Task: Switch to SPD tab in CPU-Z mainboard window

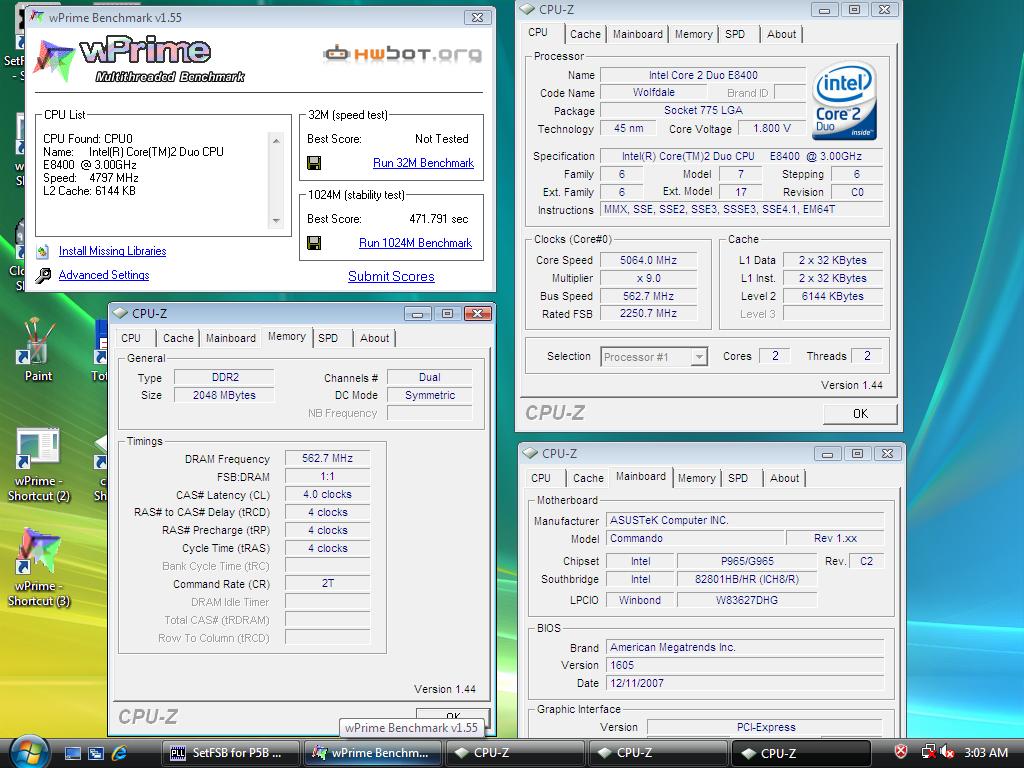Action: pos(738,477)
